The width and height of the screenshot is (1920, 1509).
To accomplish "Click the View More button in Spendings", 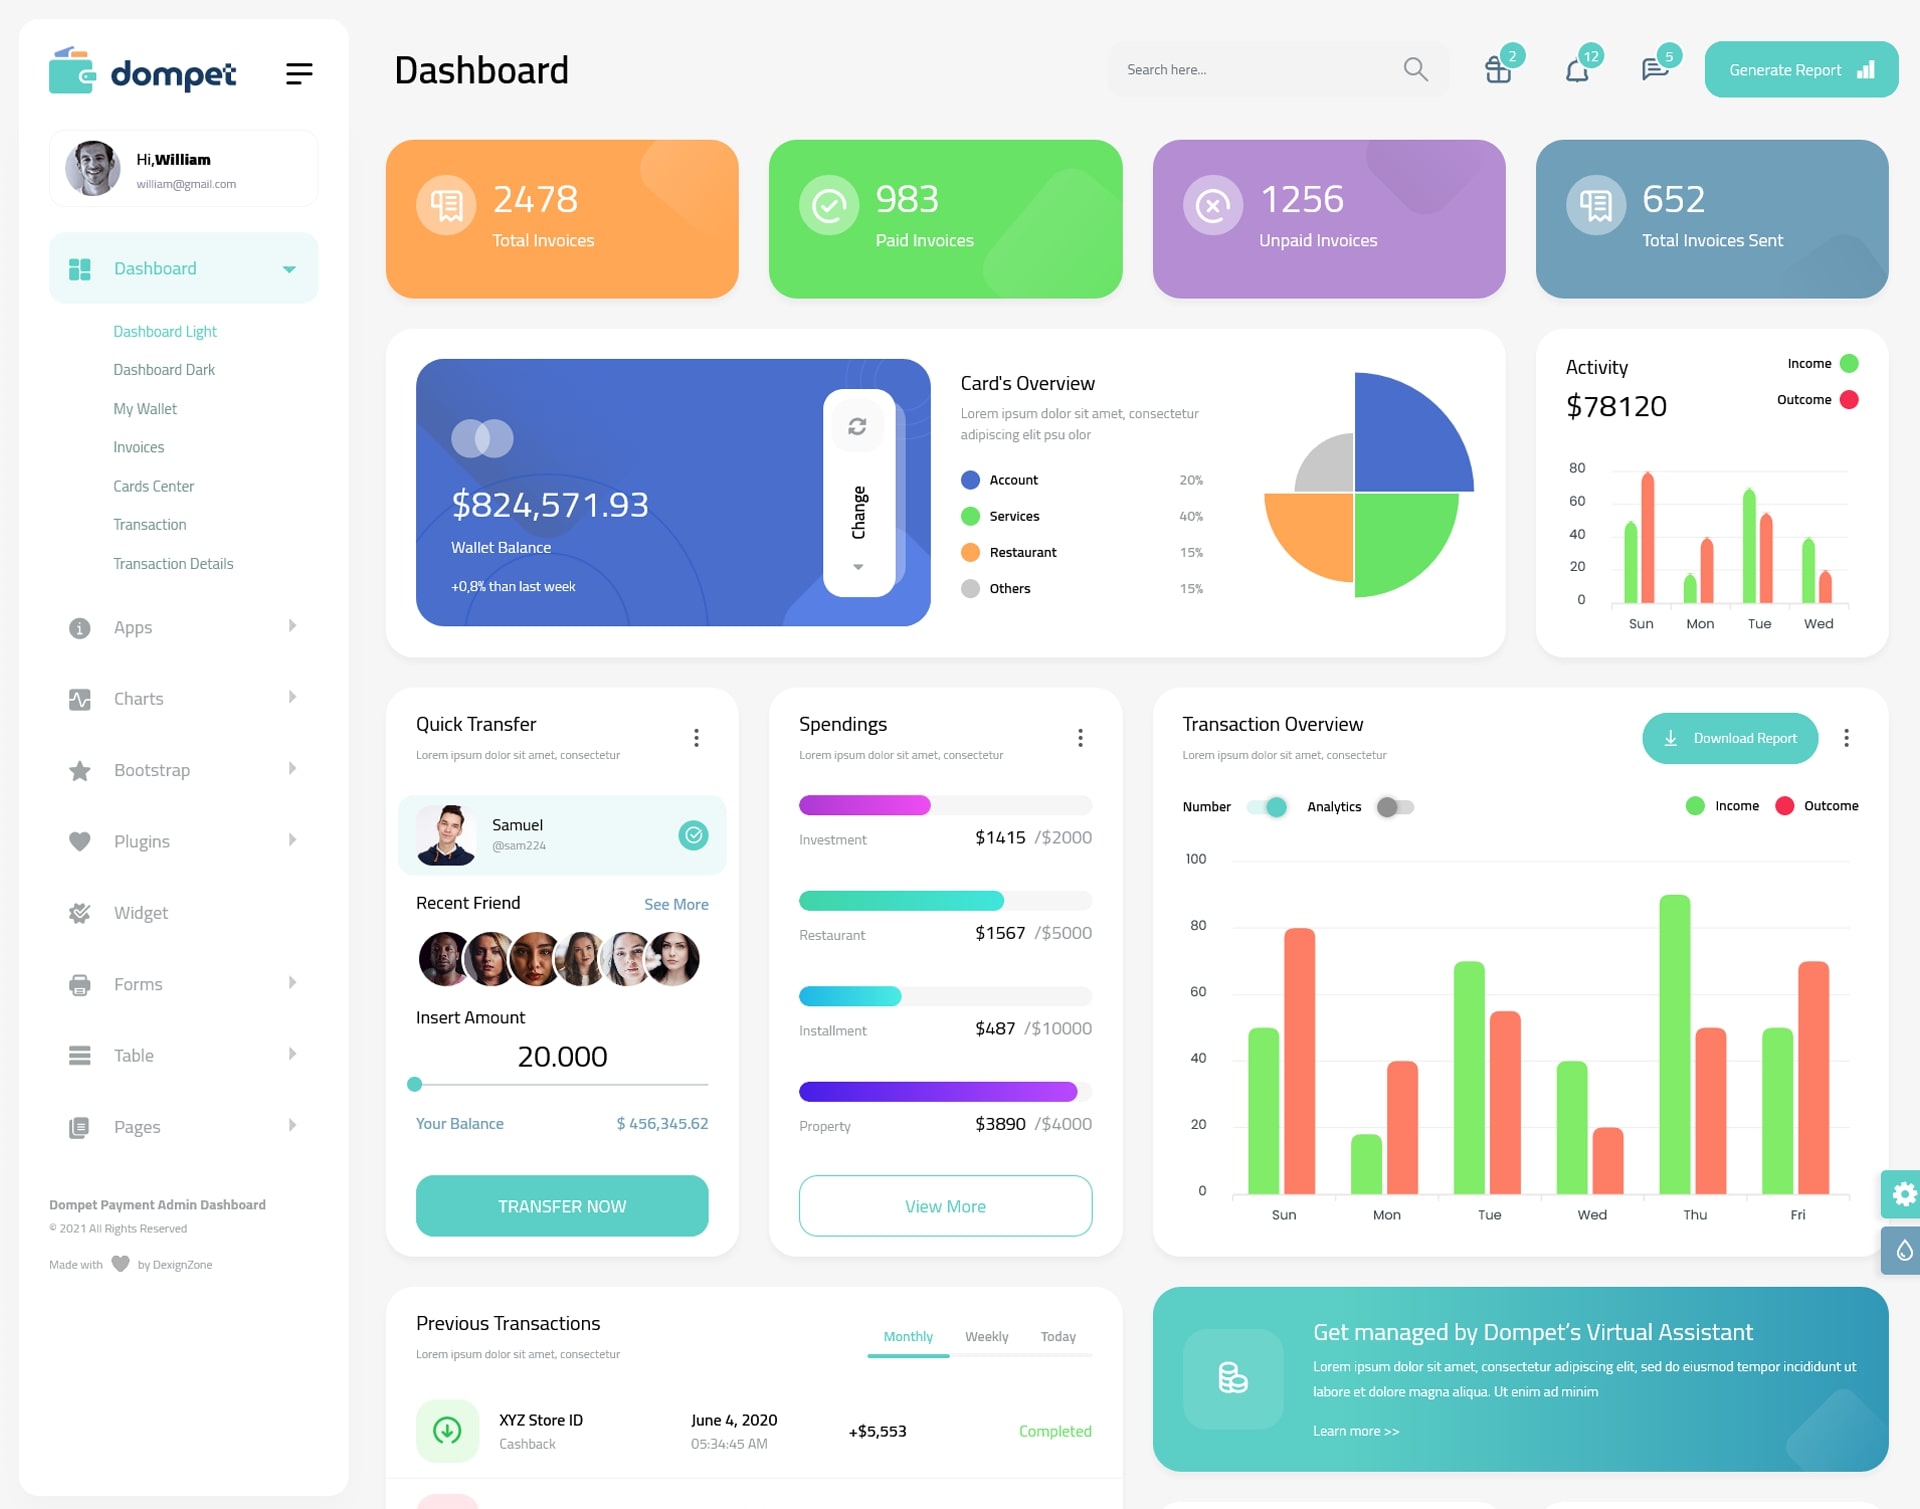I will (946, 1205).
